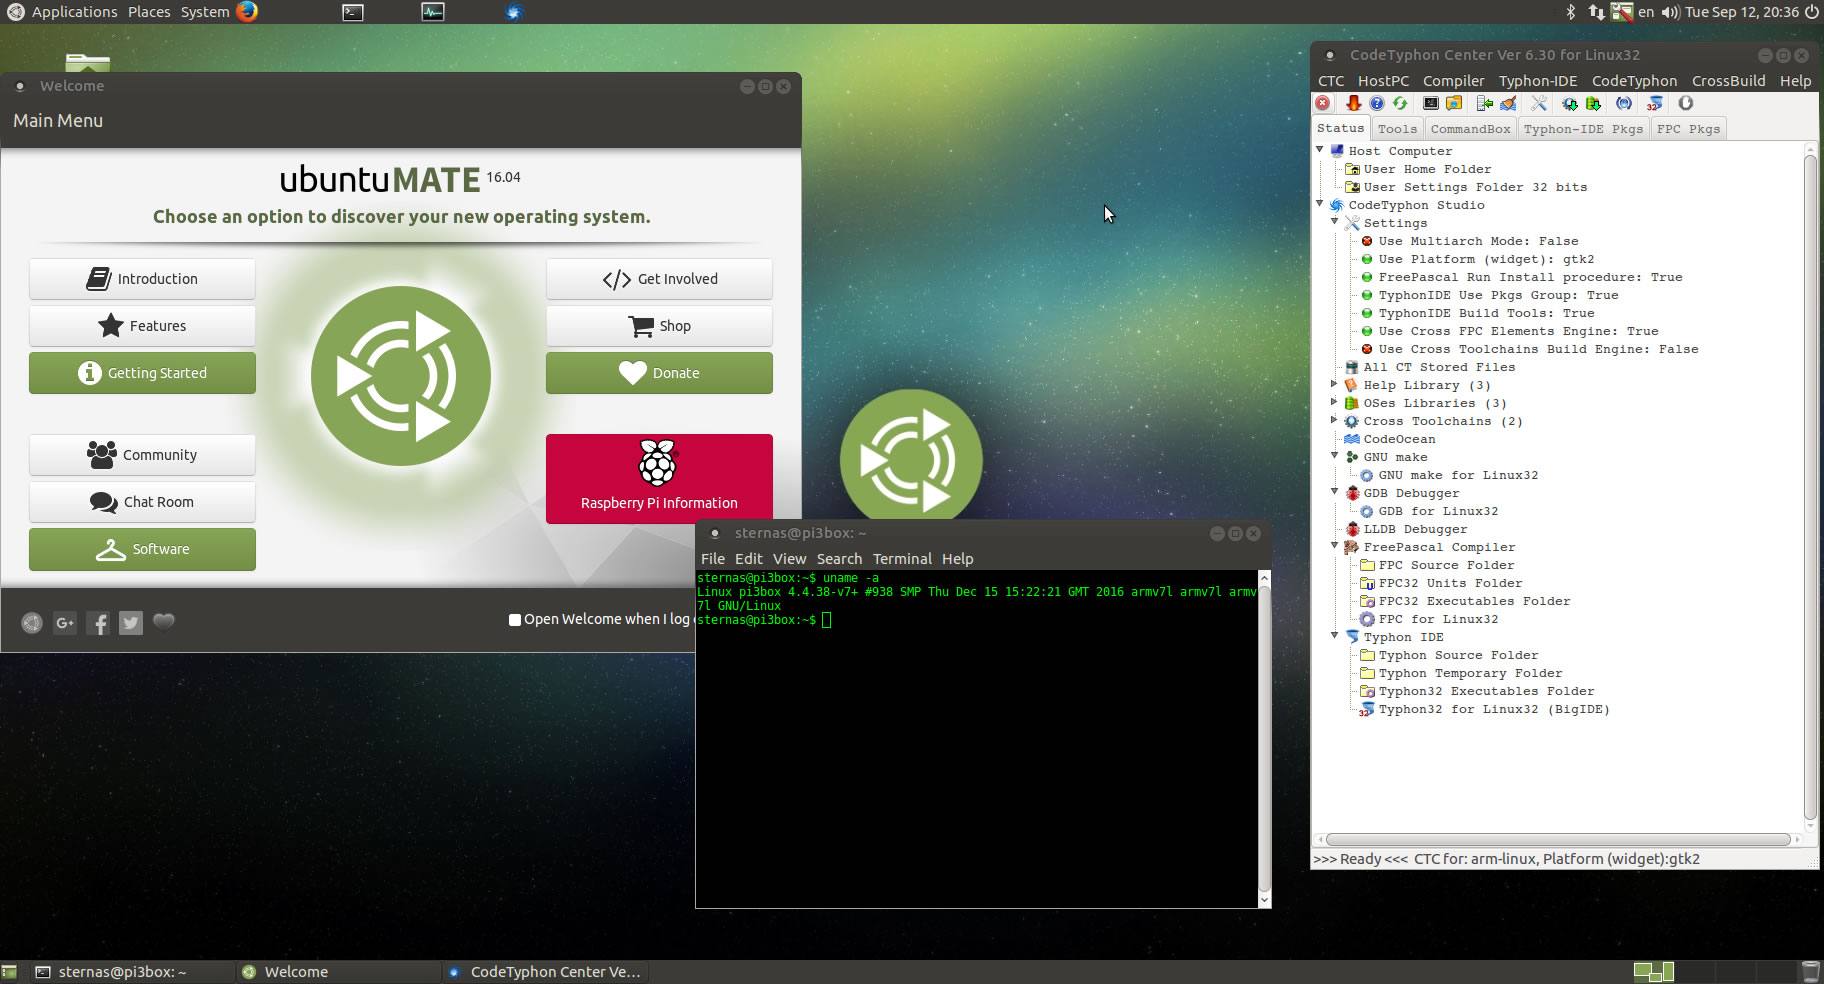Open the Google+ link in Welcome footer
The image size is (1824, 984).
pyautogui.click(x=65, y=623)
